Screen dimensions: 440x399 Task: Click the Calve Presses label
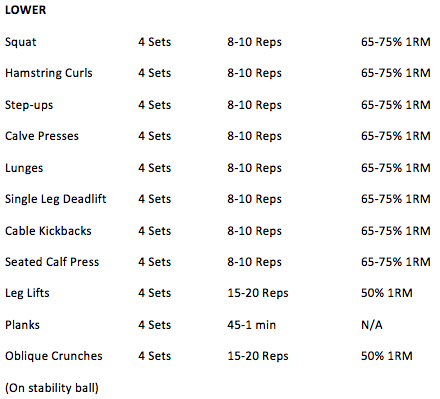pos(42,136)
